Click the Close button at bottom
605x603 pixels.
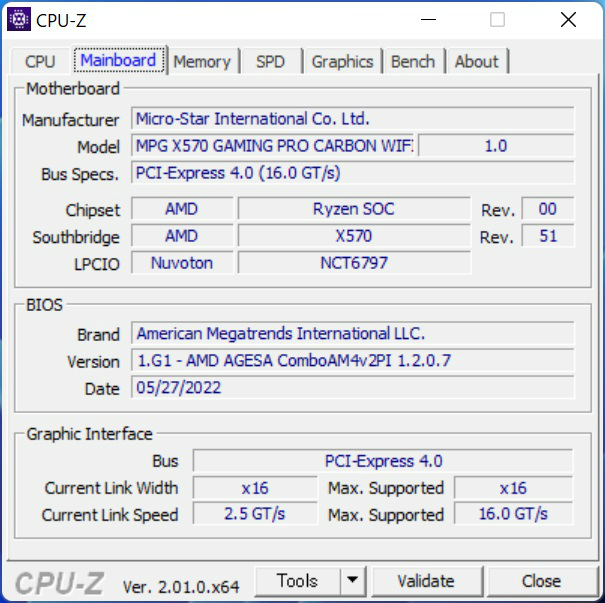pyautogui.click(x=541, y=581)
